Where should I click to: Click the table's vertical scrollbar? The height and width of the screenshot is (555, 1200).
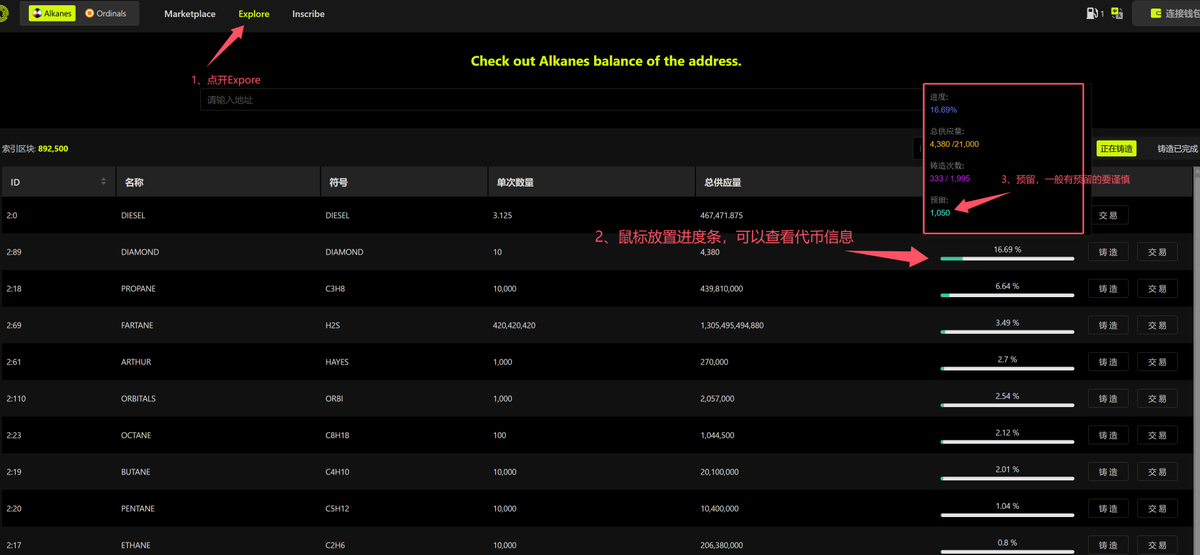pos(1196,360)
